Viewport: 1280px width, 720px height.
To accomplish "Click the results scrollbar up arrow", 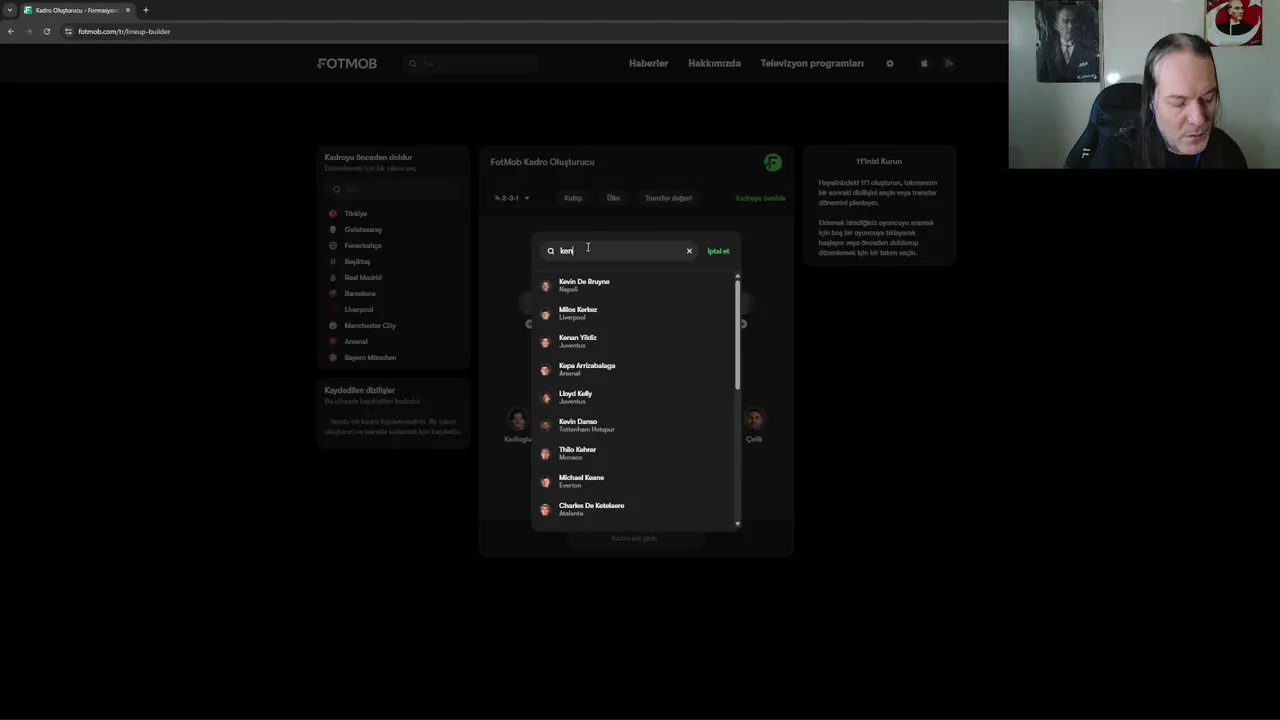I will (x=738, y=276).
